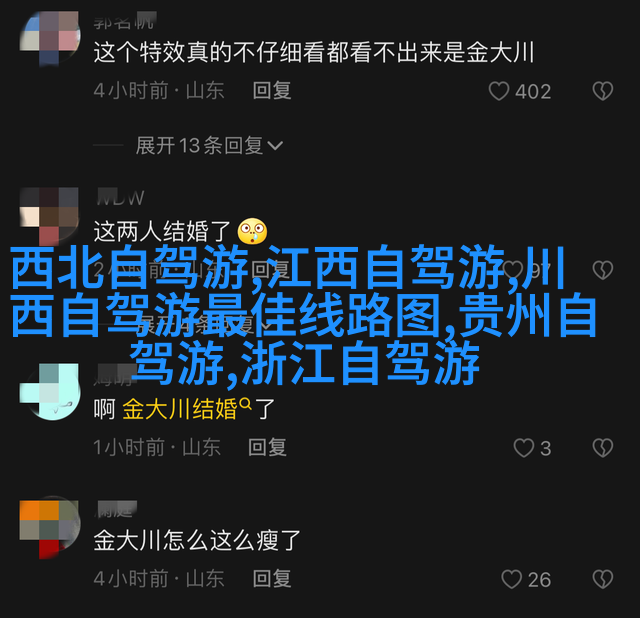
Task: Open the orange avatar of last commenter
Action: [x=50, y=529]
